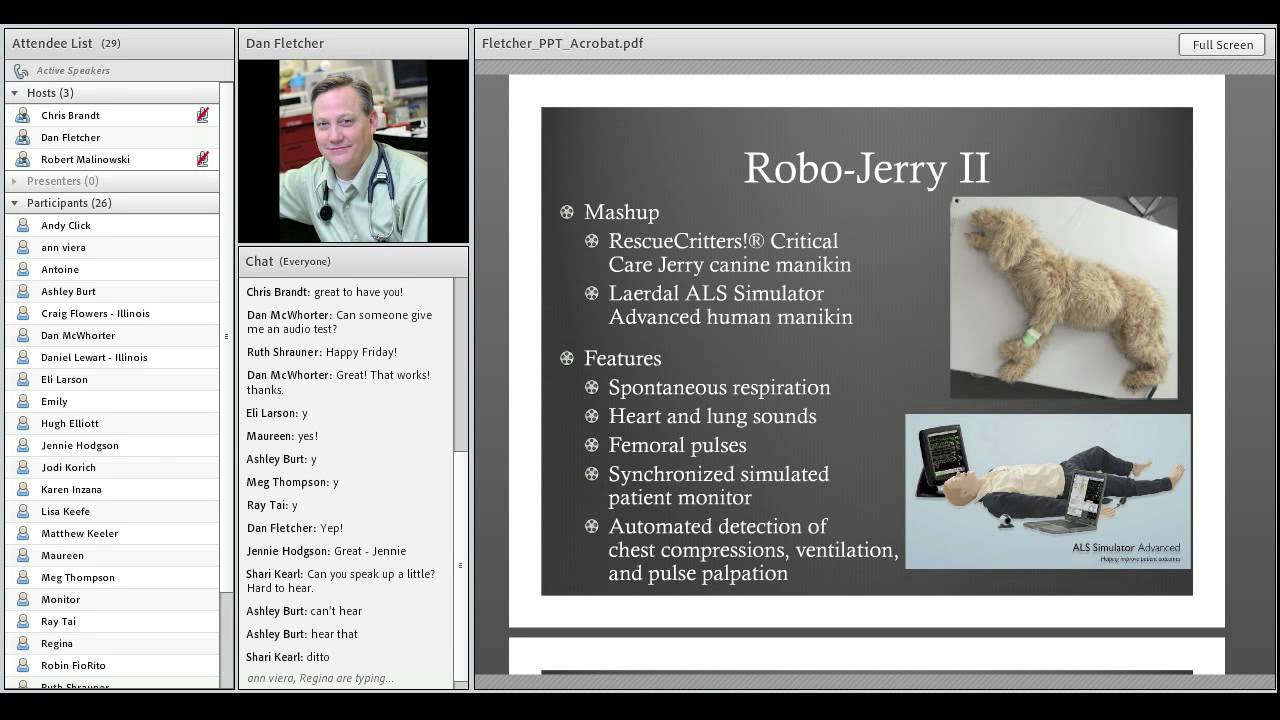Click the "Spontaneous respiration" slide bullet
The width and height of the screenshot is (1280, 720).
[720, 387]
